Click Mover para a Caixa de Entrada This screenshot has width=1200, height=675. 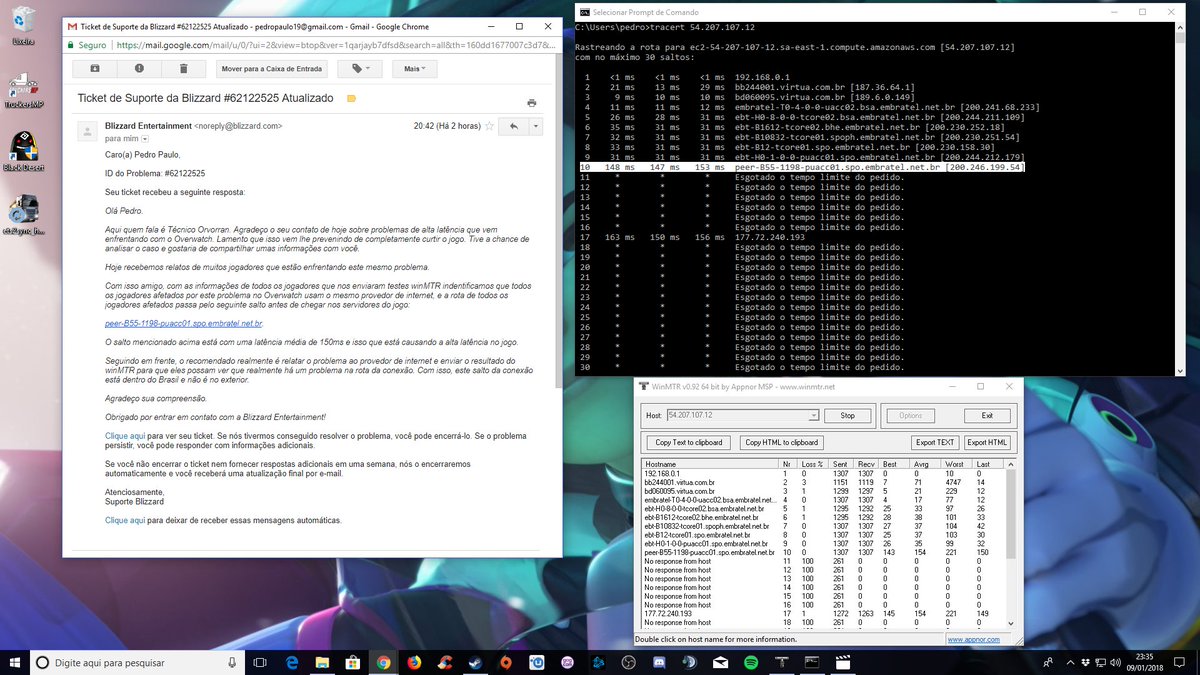pyautogui.click(x=272, y=68)
